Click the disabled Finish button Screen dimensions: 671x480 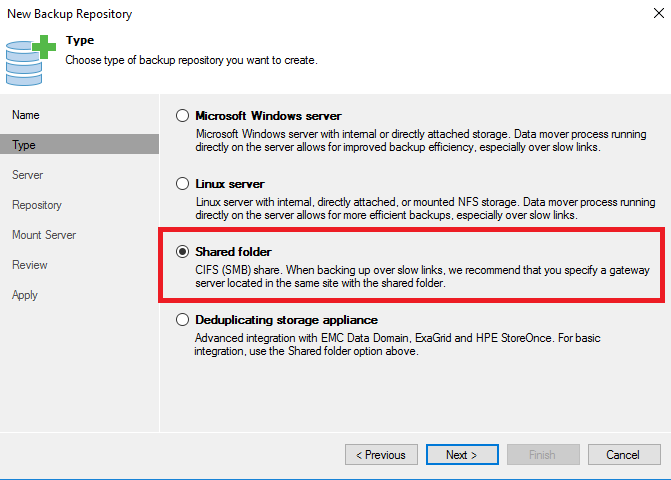tap(542, 455)
